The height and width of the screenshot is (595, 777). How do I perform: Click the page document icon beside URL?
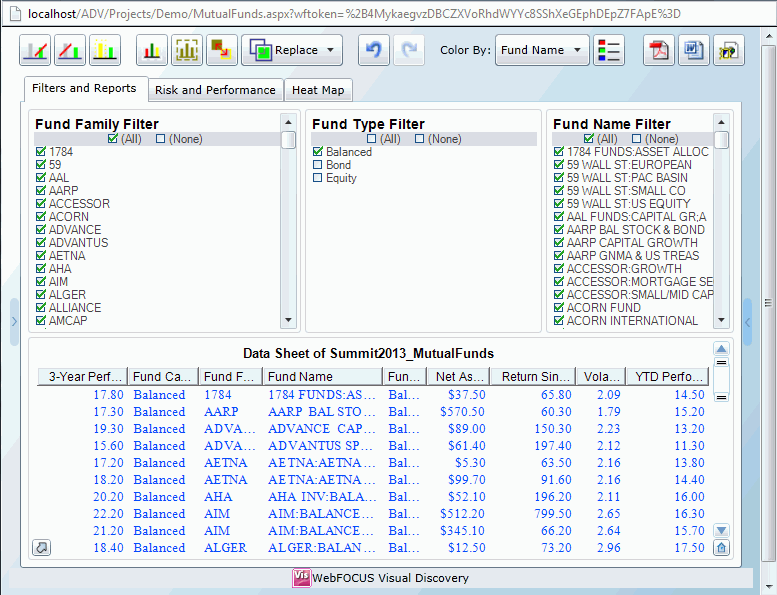[x=15, y=13]
